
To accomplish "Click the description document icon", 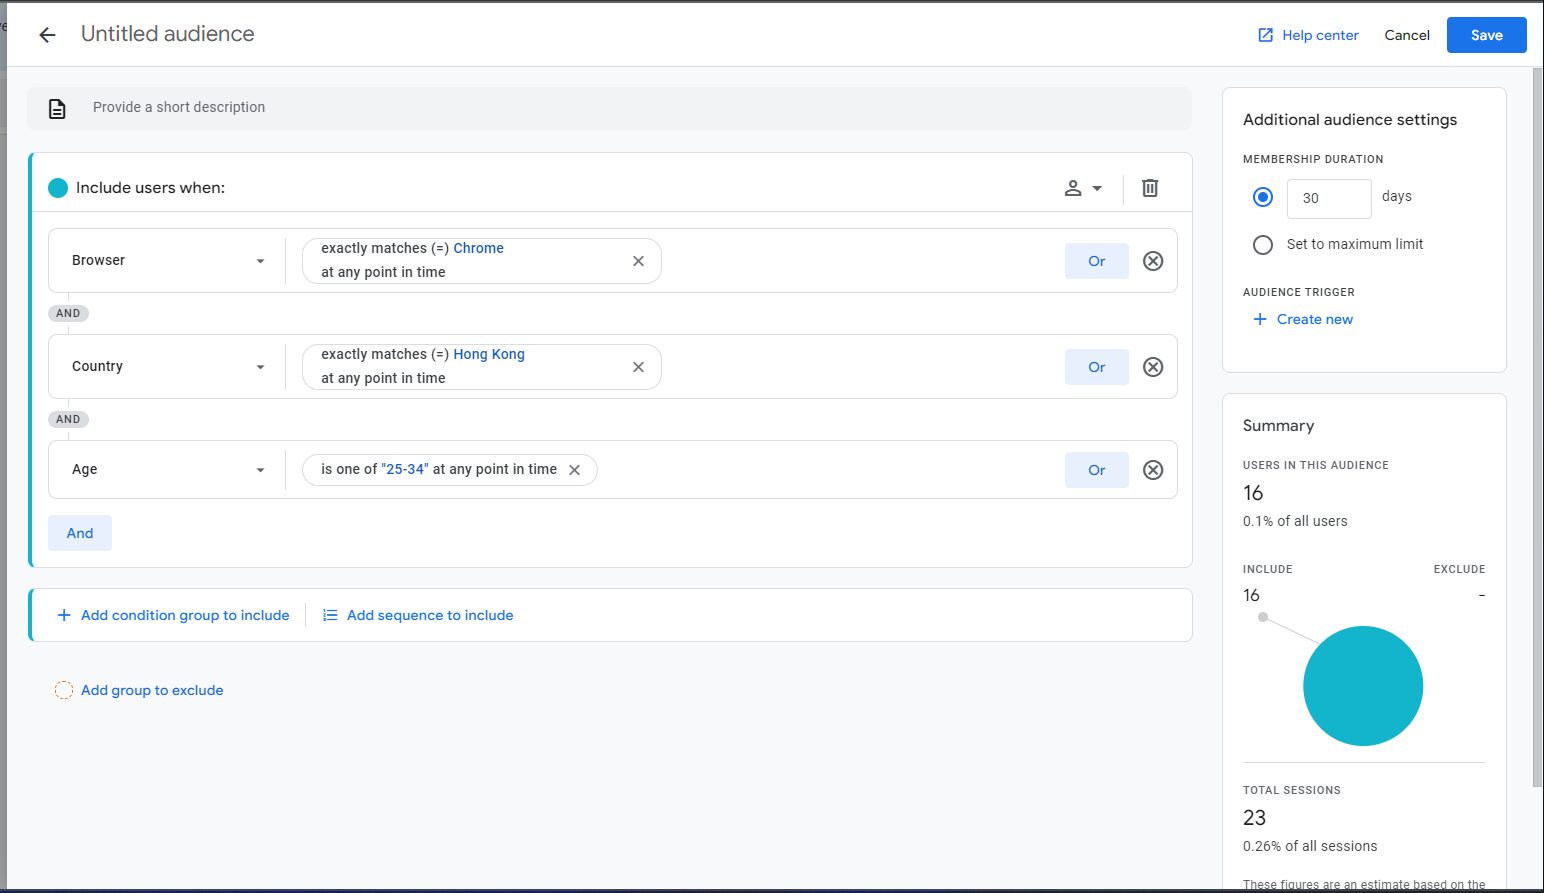I will [x=57, y=108].
